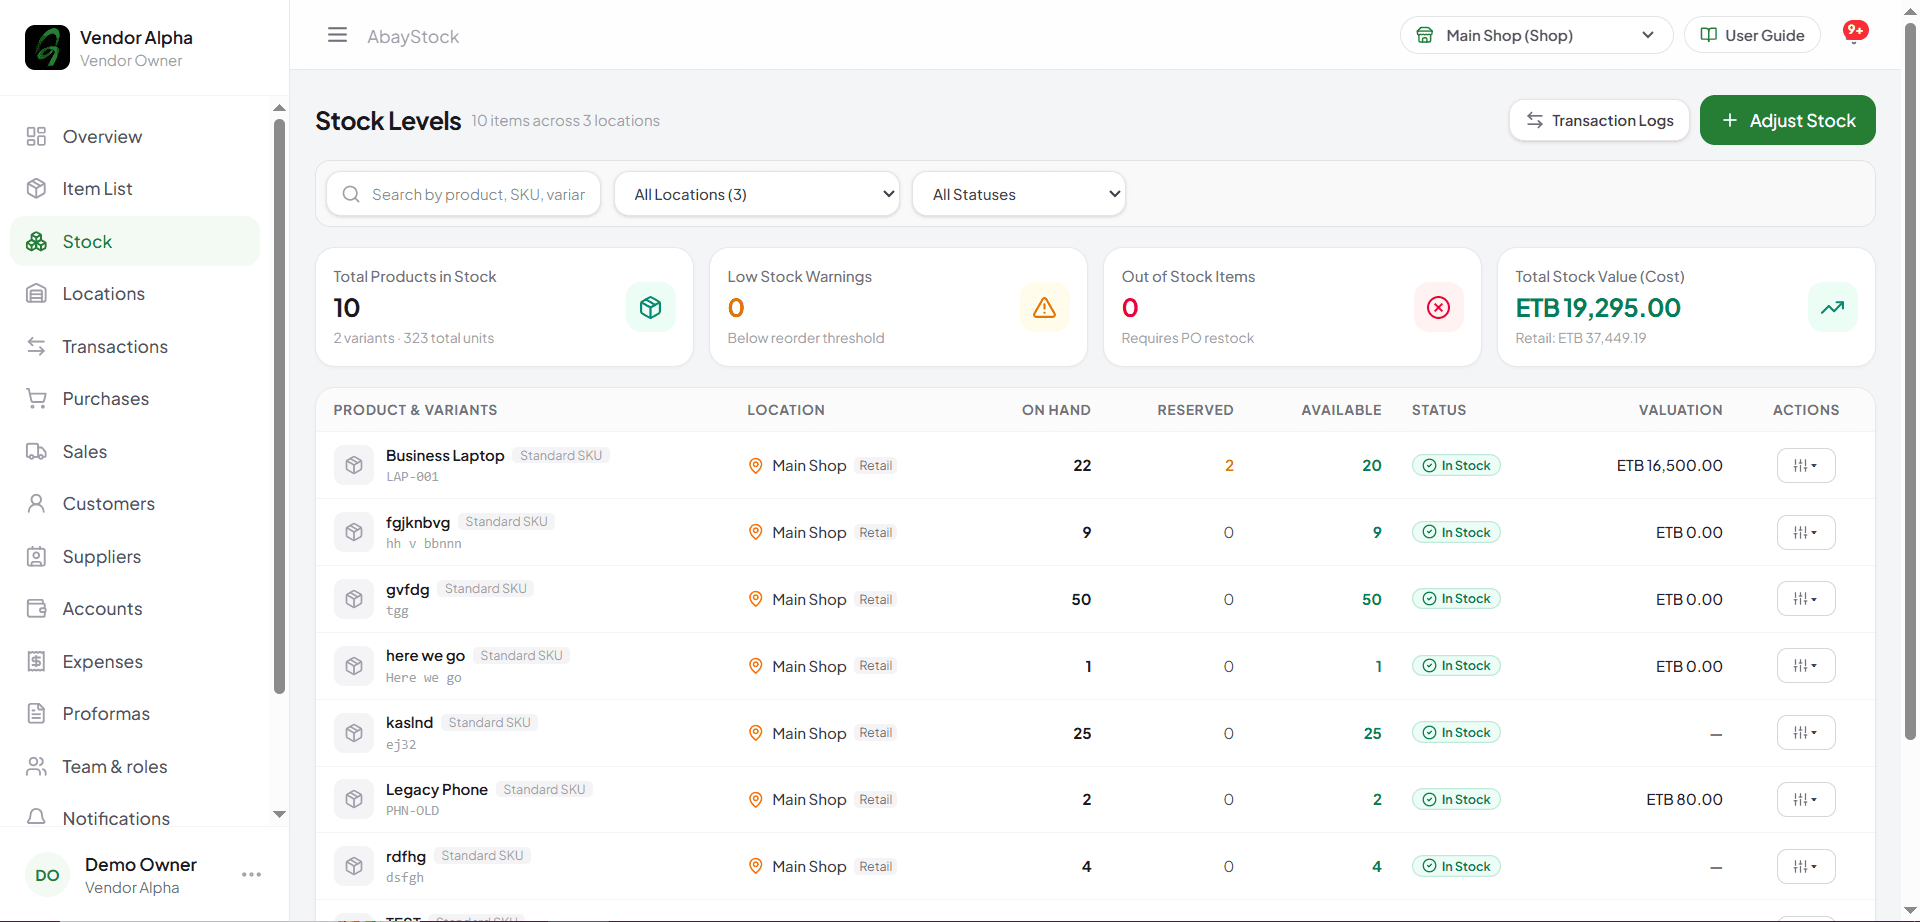This screenshot has height=922, width=1920.
Task: Open actions dropdown for Business Laptop
Action: pos(1806,465)
